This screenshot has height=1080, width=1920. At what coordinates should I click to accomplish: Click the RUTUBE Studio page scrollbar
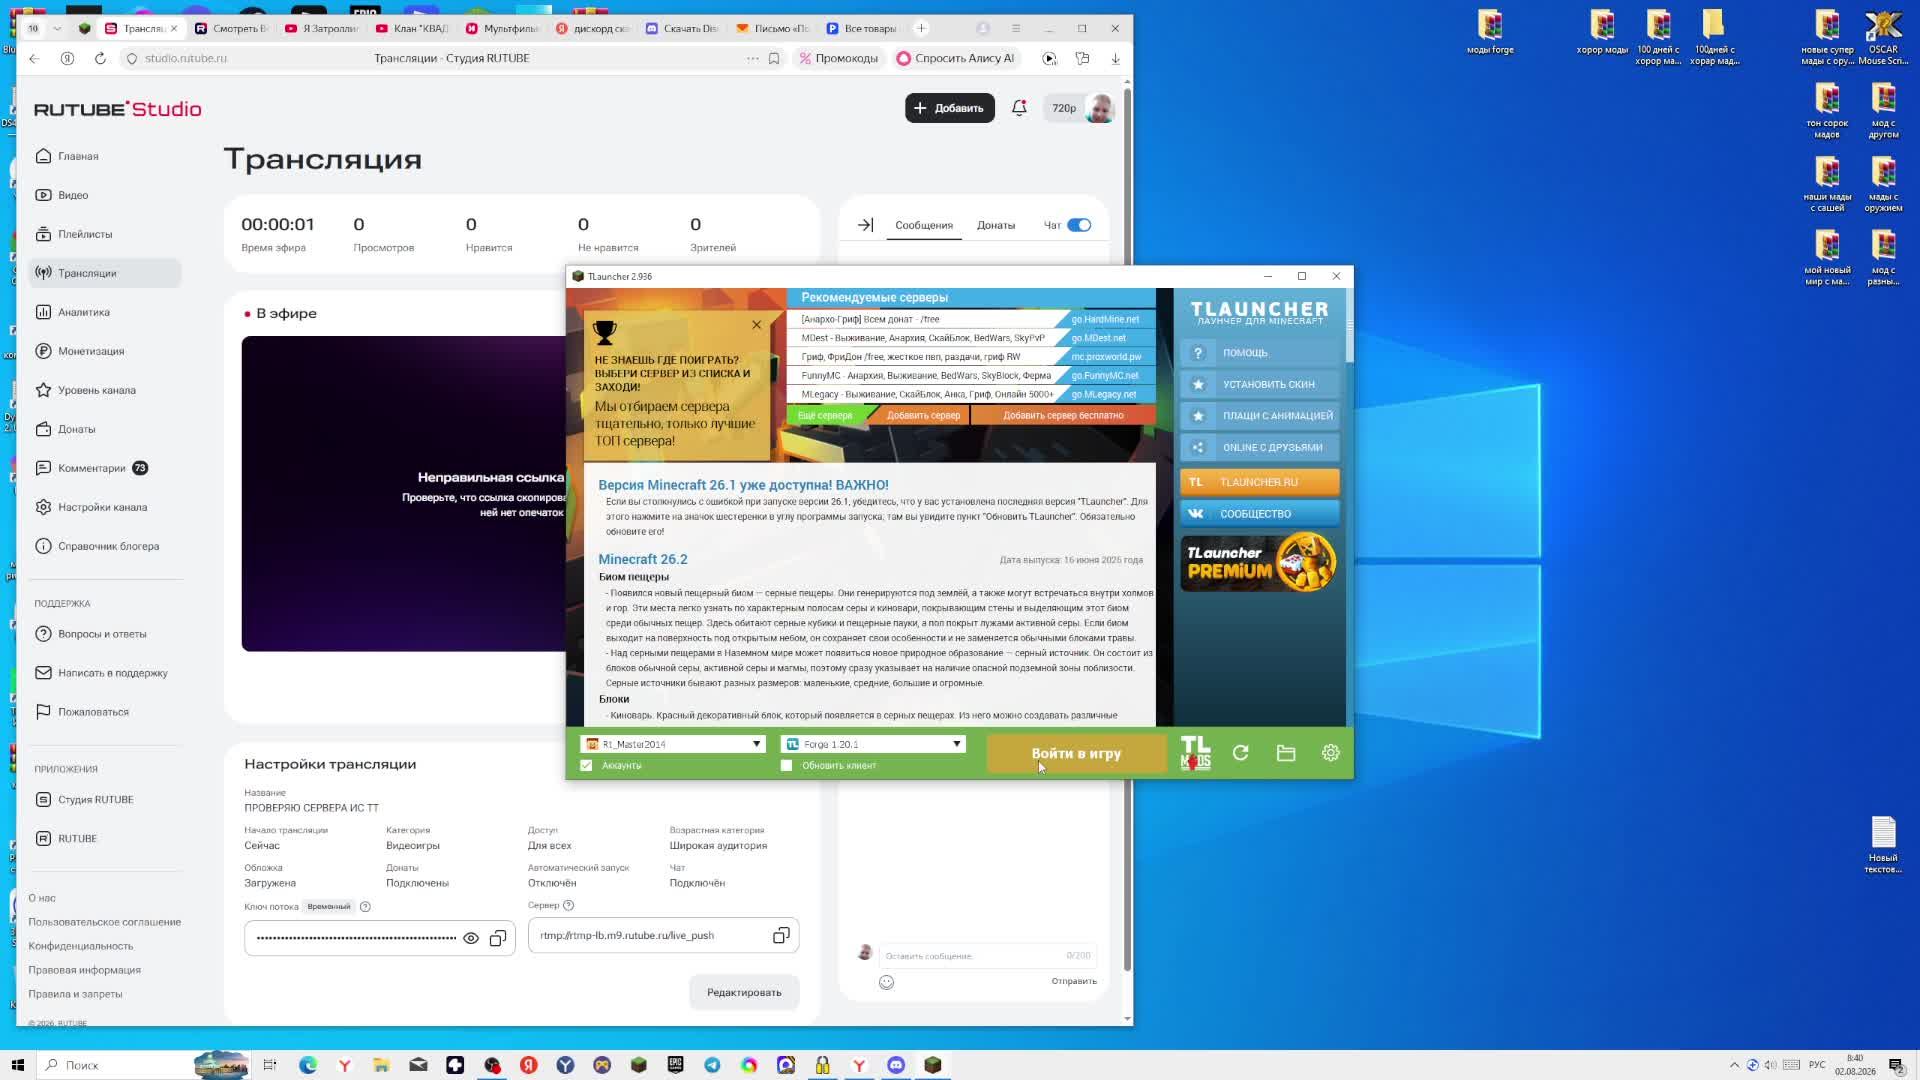click(1127, 530)
